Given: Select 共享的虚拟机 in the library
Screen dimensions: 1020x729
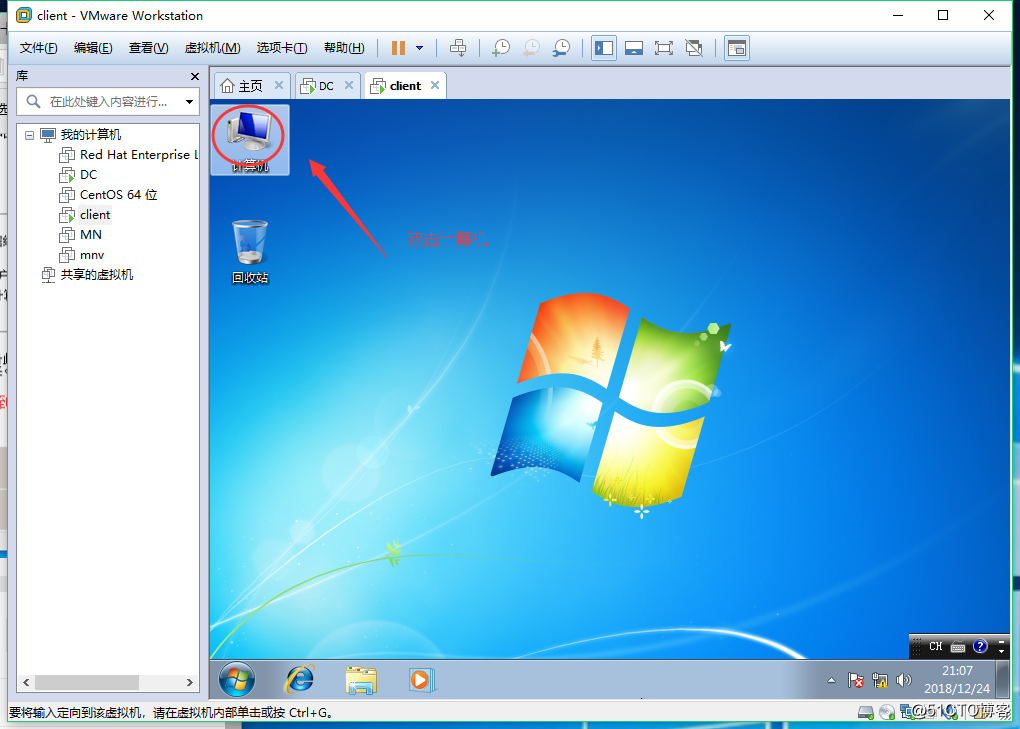Looking at the screenshot, I should [x=88, y=275].
